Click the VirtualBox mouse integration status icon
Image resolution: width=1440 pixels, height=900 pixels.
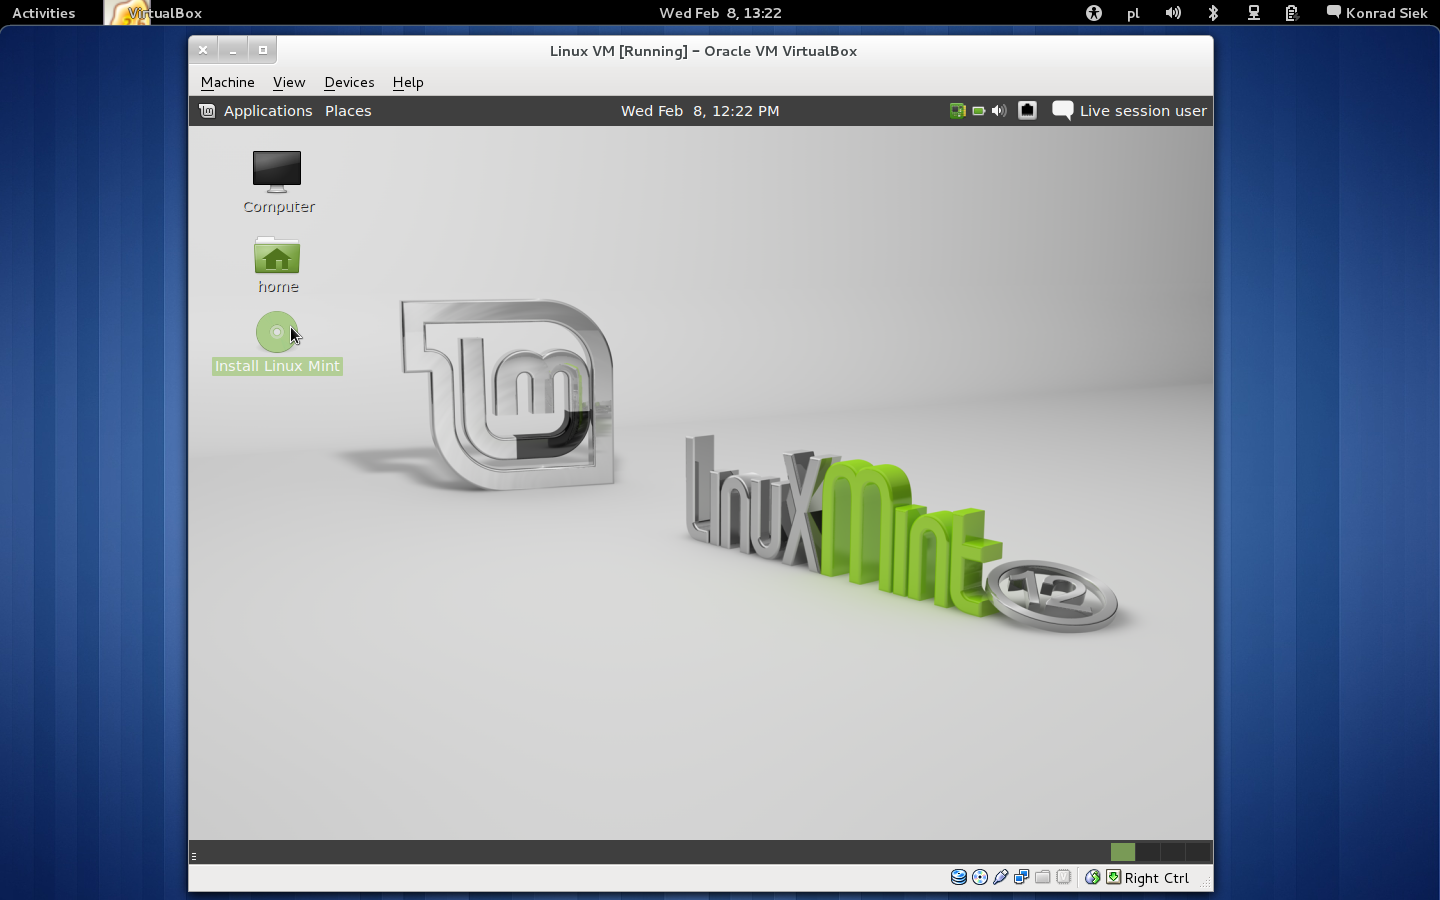(x=1093, y=877)
